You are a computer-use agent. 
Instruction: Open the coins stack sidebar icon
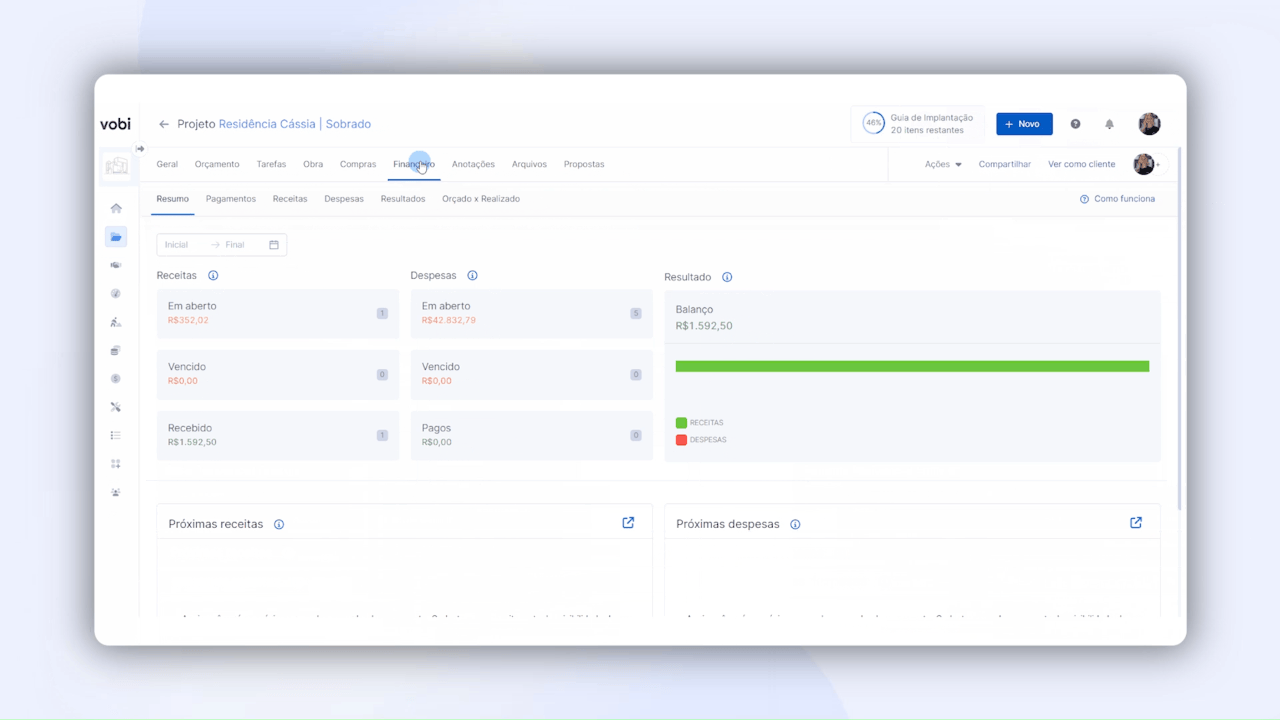116,350
